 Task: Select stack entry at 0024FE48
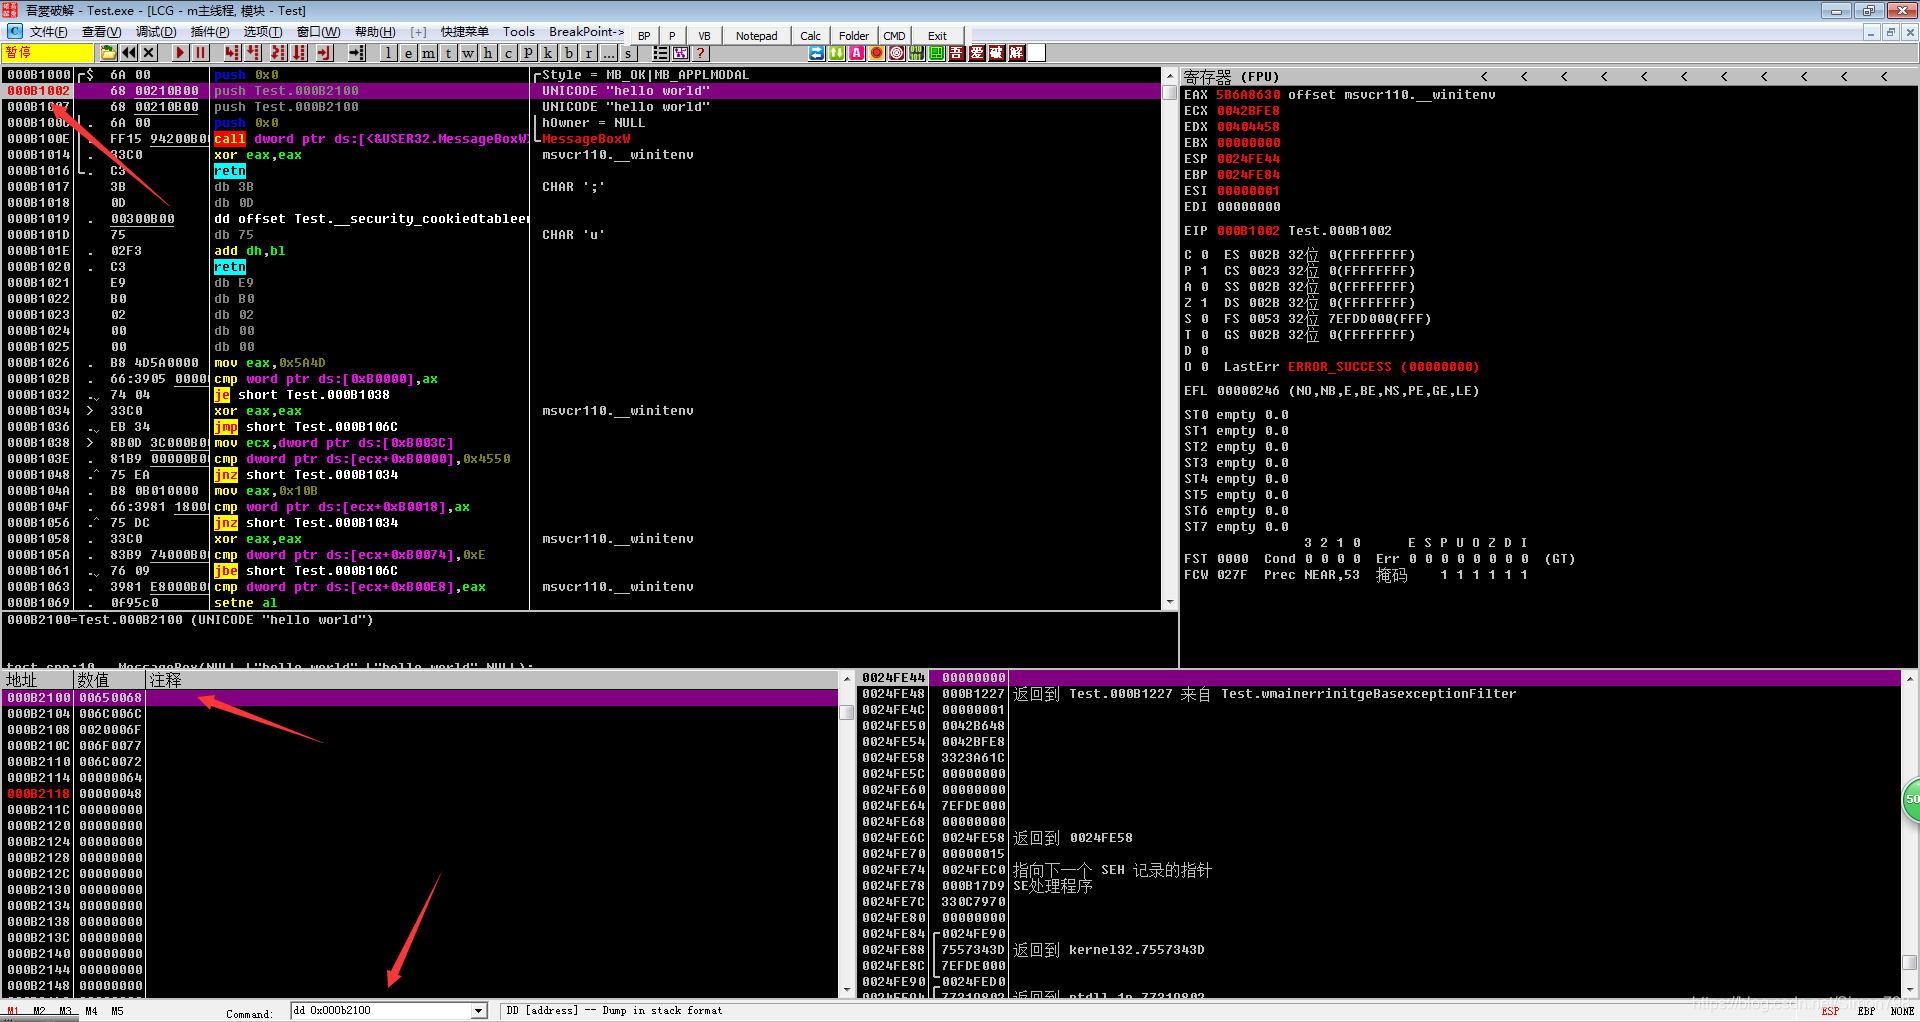[x=1380, y=694]
